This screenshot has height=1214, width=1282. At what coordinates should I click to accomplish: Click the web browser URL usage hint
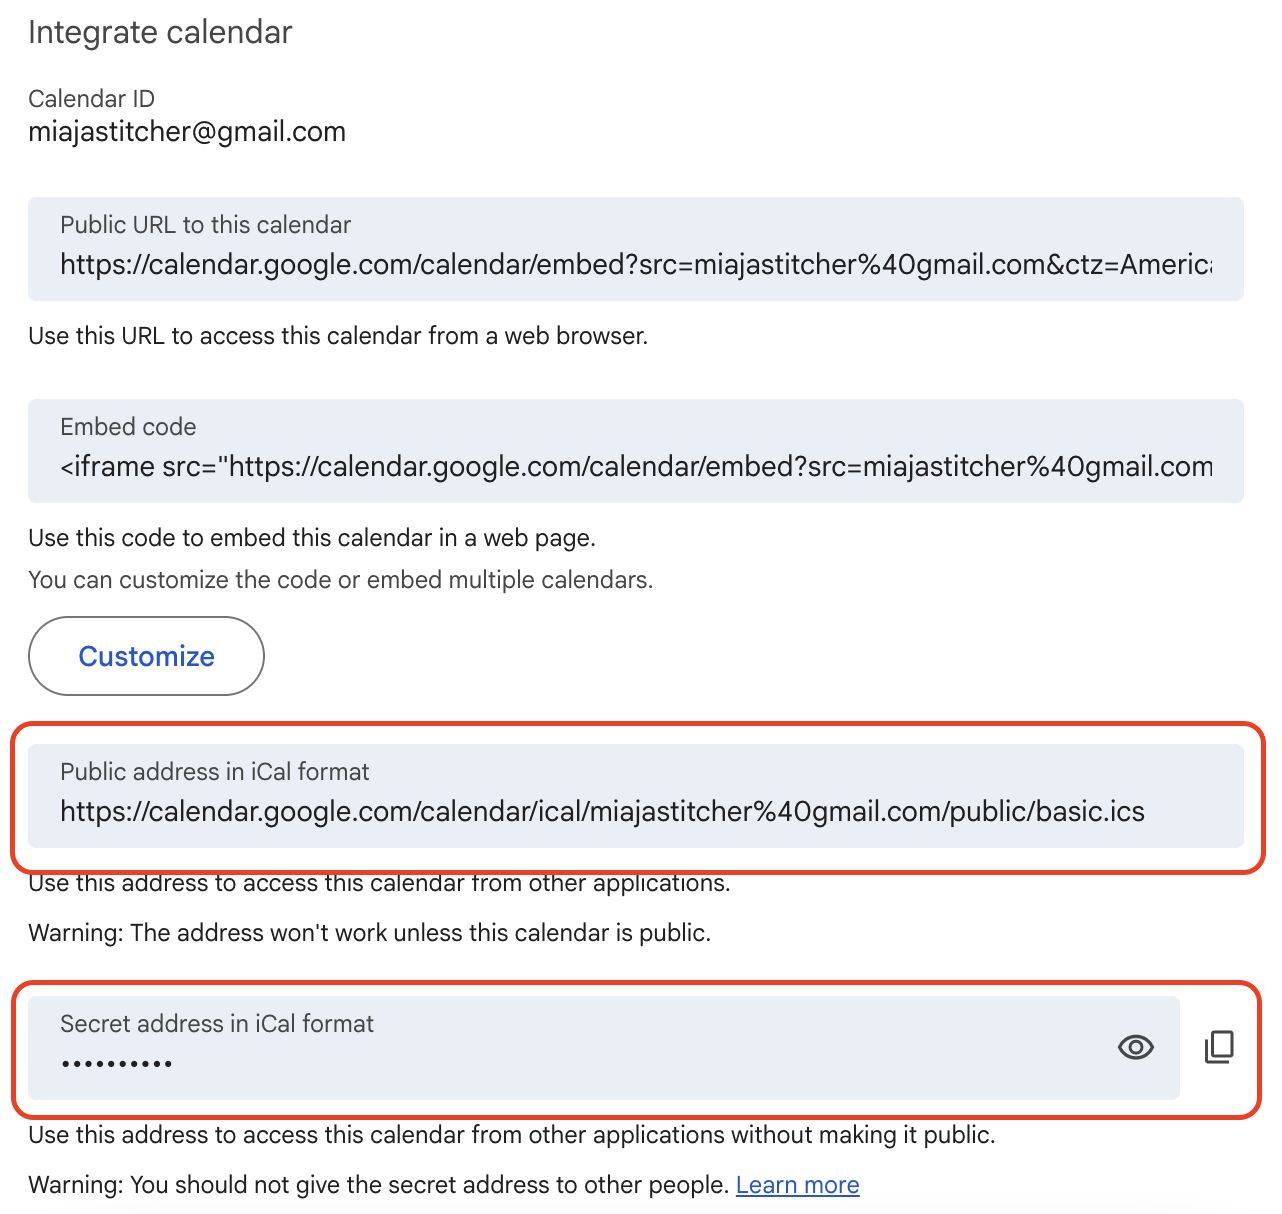pos(338,336)
